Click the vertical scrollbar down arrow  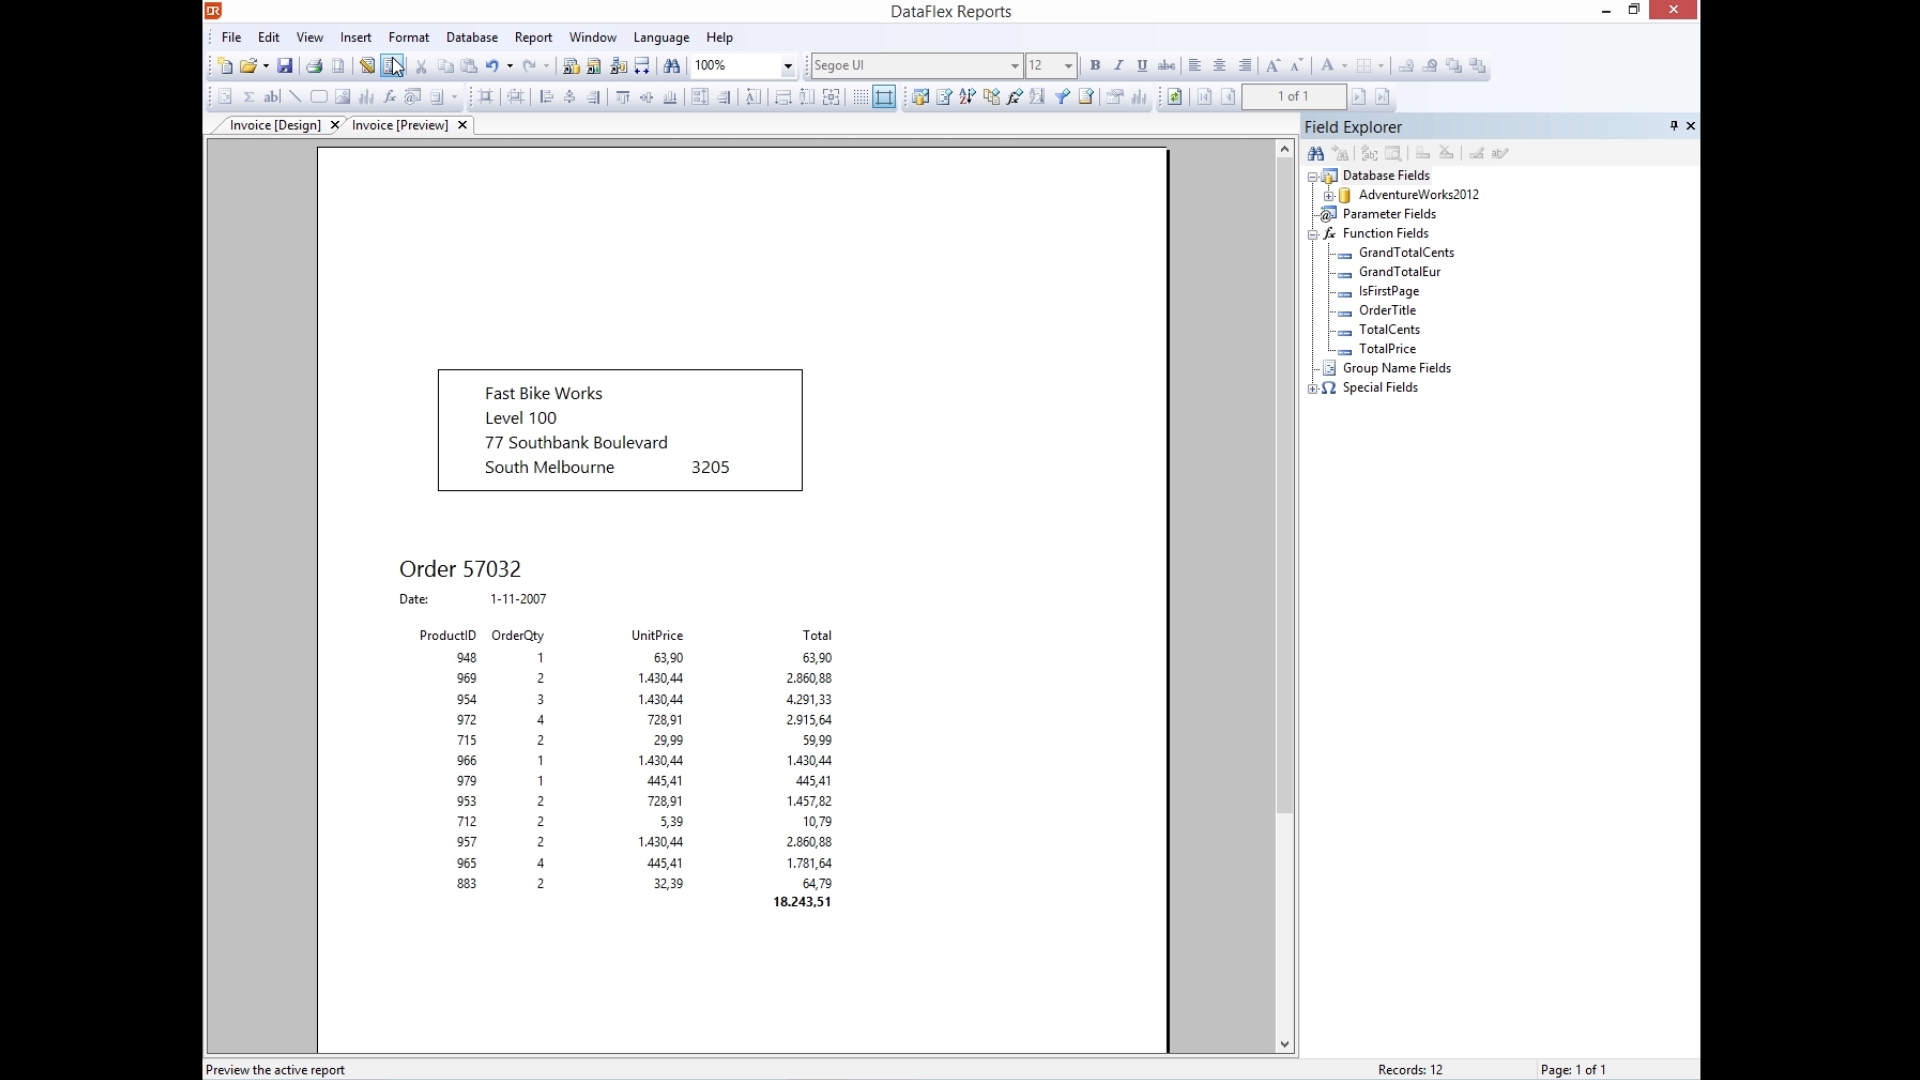[1284, 1044]
